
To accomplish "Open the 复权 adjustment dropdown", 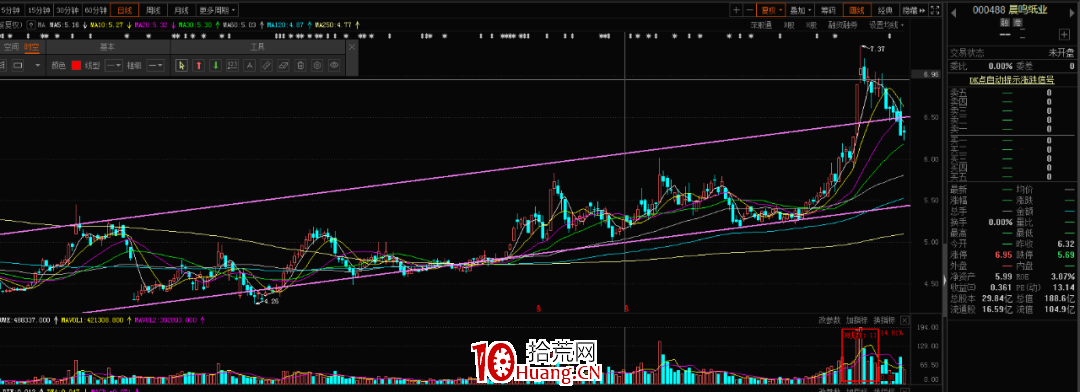I will 771,10.
